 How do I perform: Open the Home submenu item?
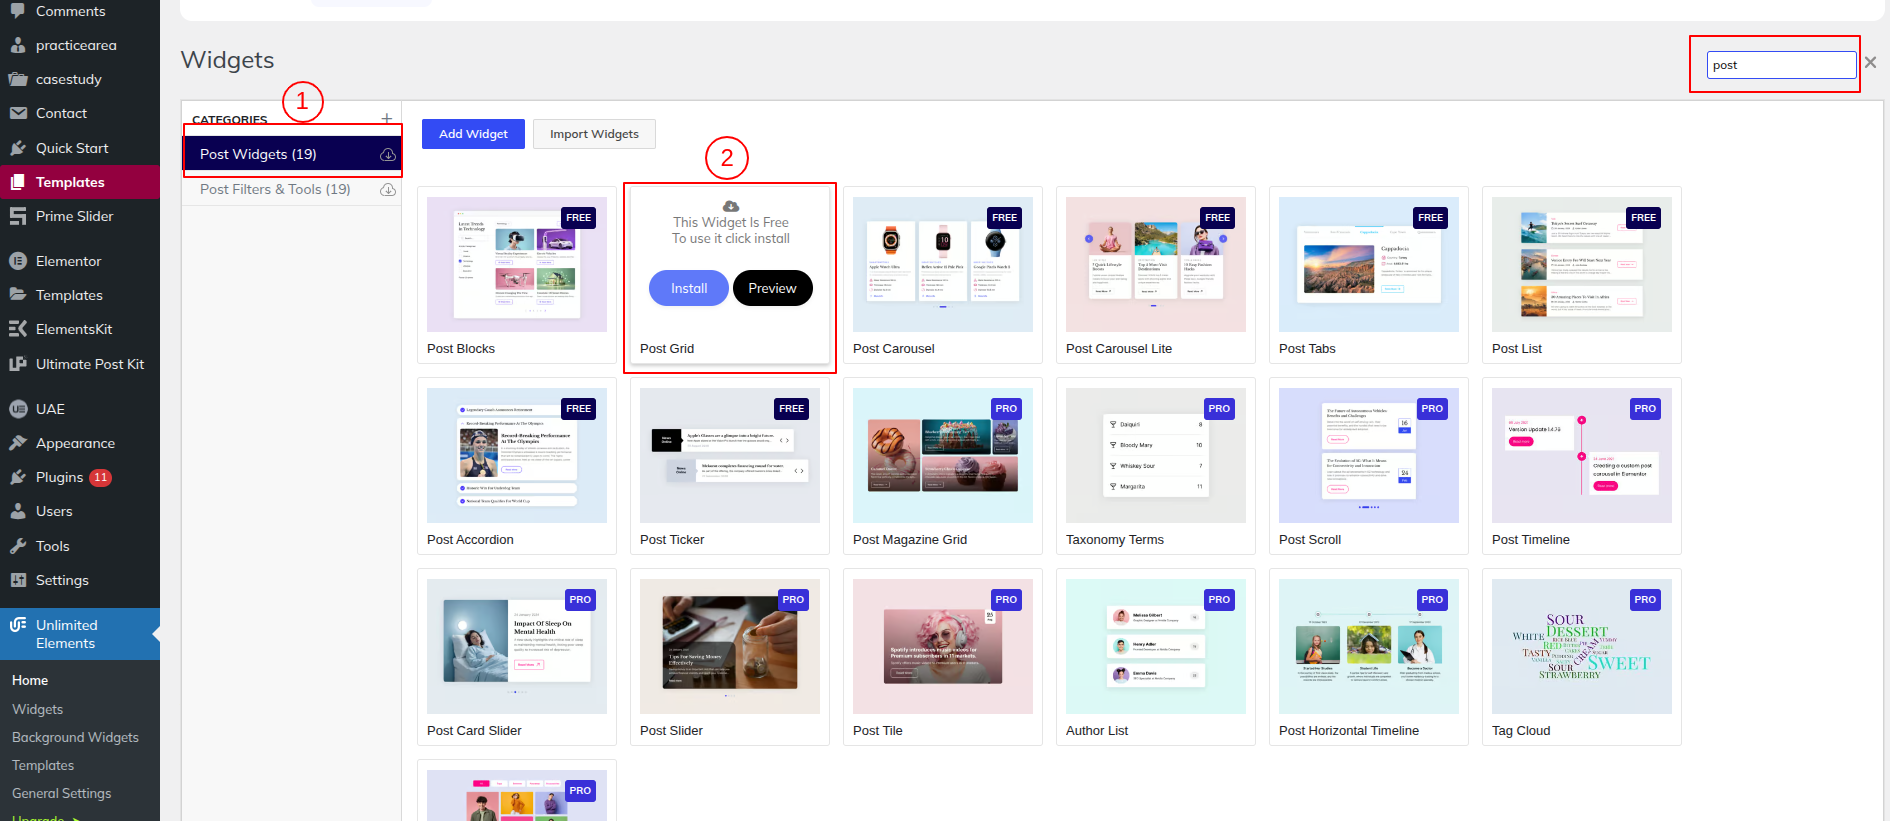pos(30,680)
